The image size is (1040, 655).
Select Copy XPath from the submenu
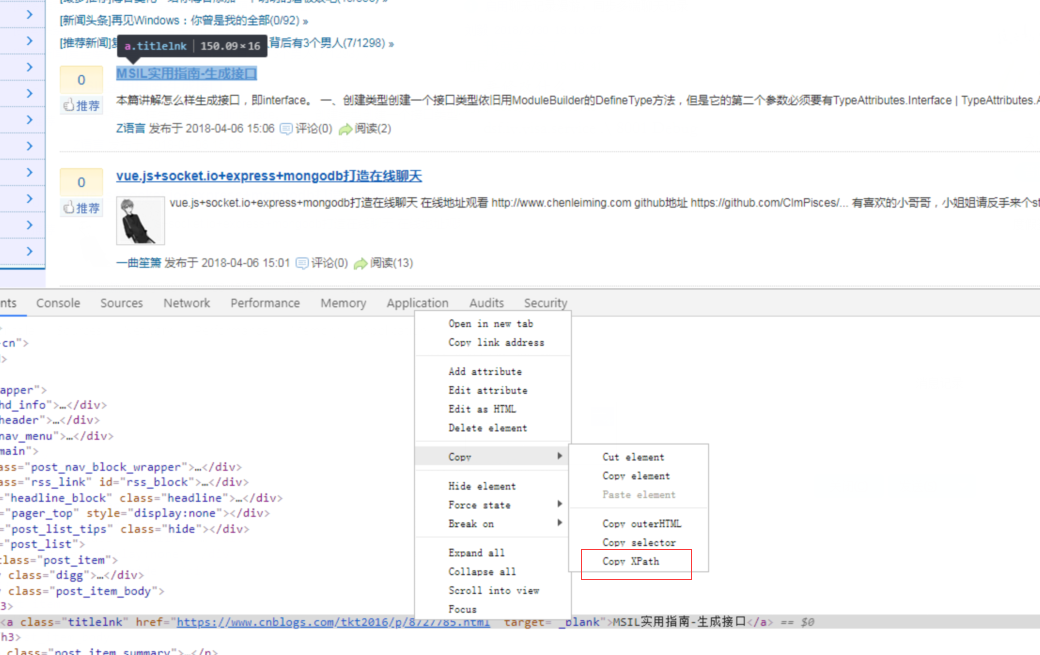pyautogui.click(x=631, y=561)
